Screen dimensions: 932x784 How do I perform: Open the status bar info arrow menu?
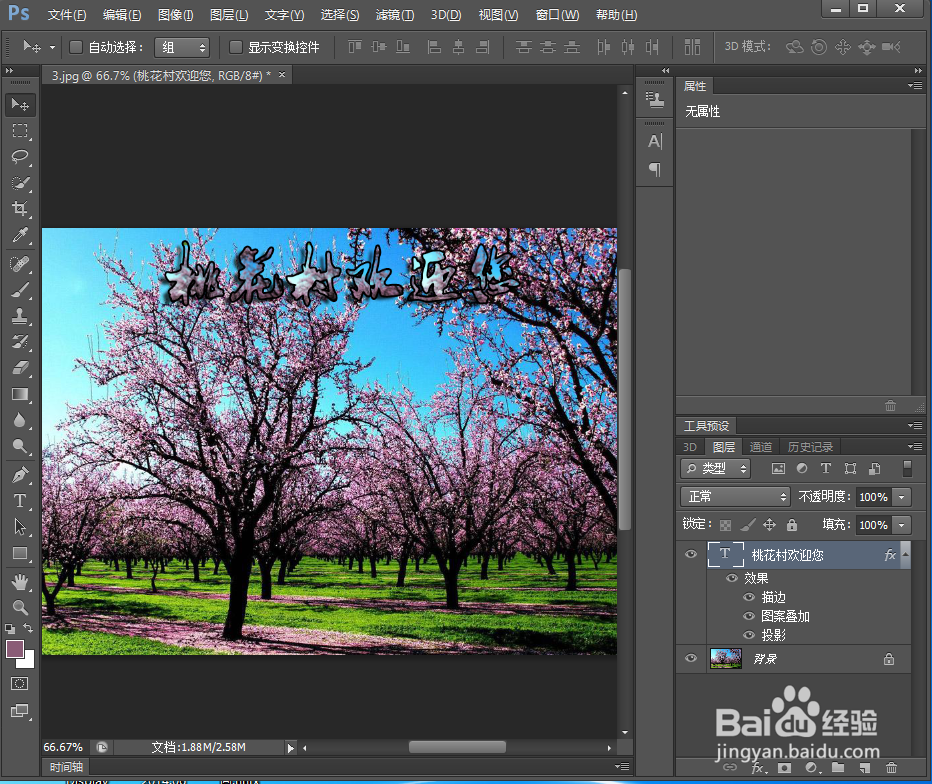click(x=291, y=748)
